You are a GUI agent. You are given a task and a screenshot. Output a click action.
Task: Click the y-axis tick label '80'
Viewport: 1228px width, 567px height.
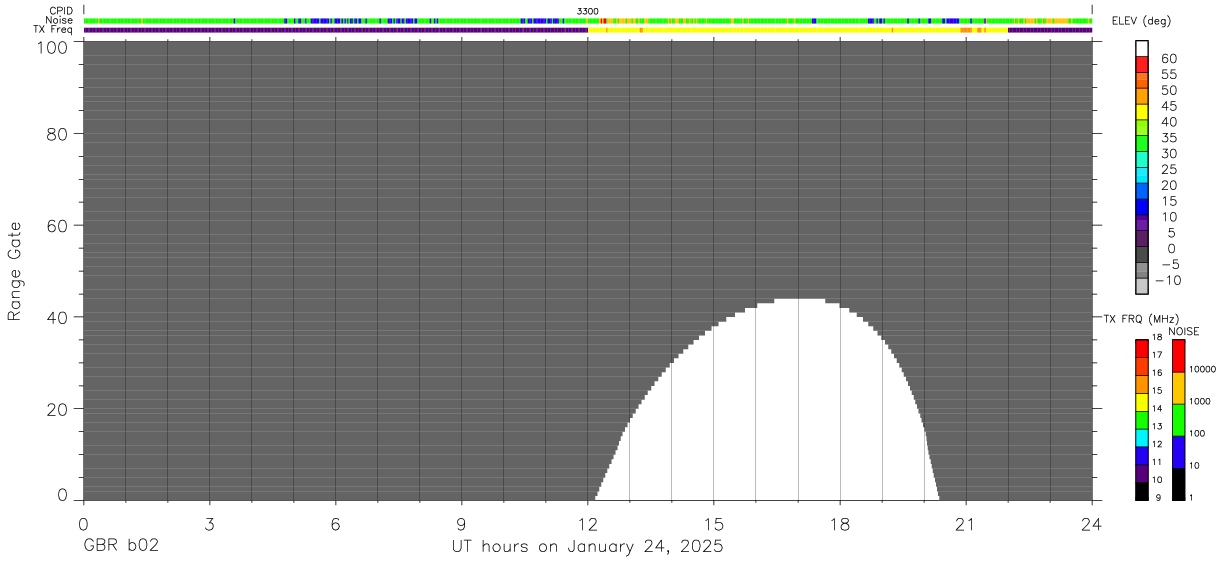[58, 134]
